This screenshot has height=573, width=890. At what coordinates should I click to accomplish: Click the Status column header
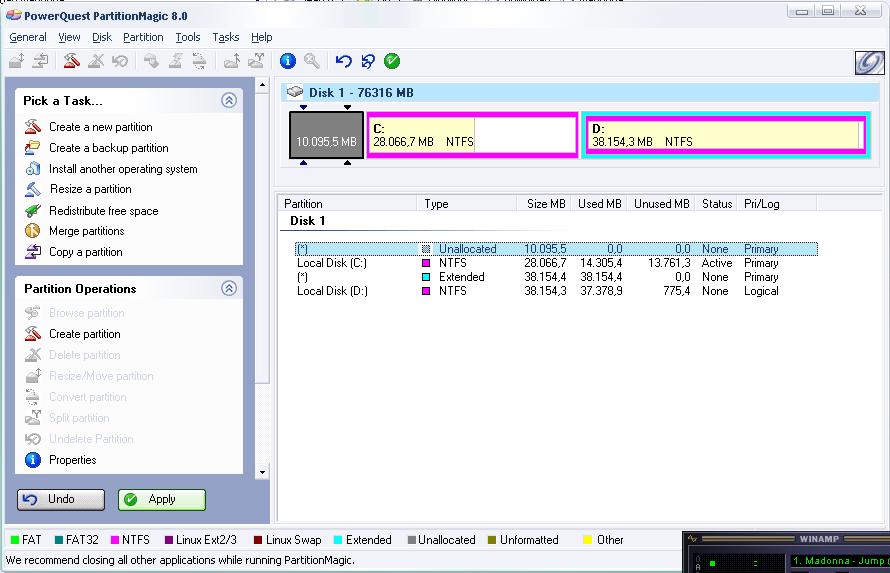point(717,204)
